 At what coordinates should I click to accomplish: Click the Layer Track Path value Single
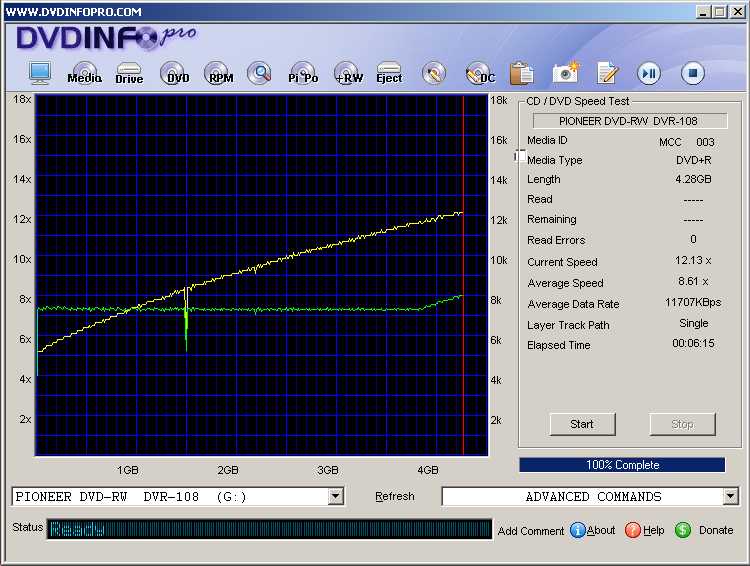(694, 323)
